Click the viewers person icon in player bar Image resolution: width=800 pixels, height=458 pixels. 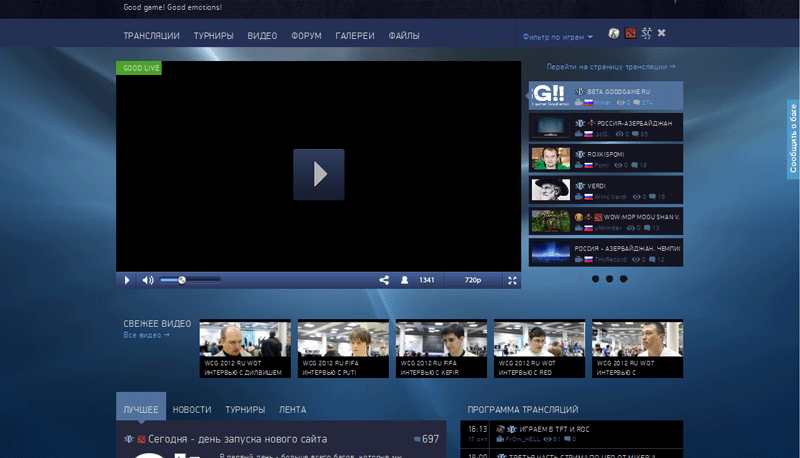point(404,280)
